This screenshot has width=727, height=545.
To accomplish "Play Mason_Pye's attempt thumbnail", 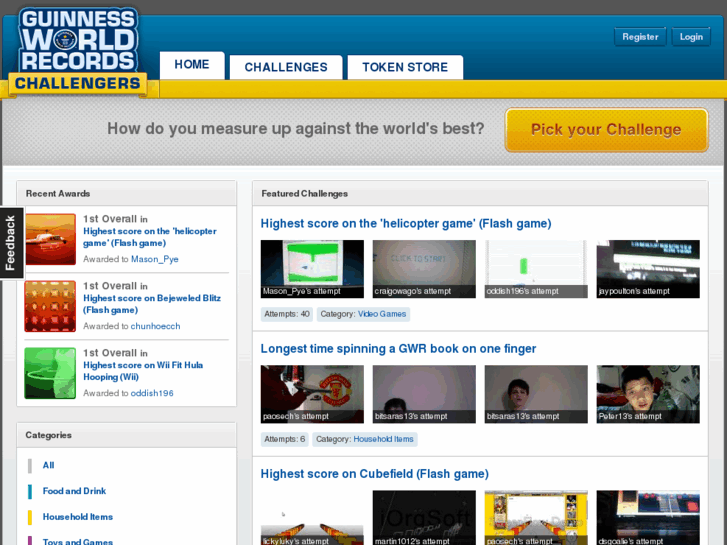I will (x=312, y=269).
